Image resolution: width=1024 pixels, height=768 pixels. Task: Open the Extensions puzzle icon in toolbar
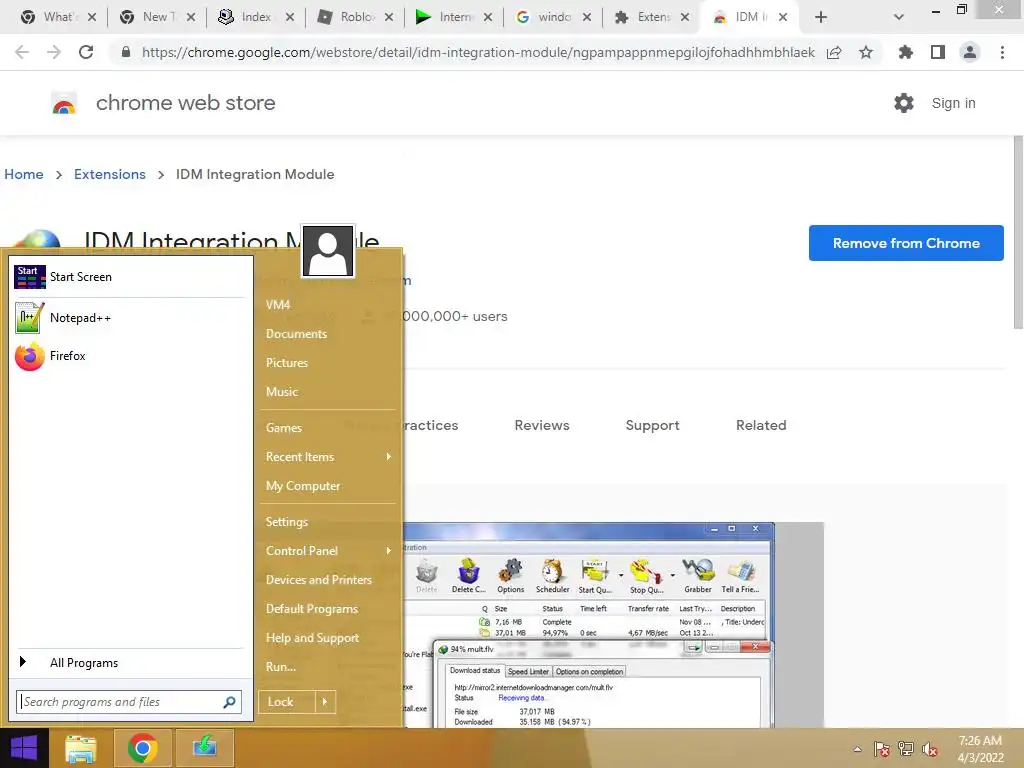pos(906,52)
